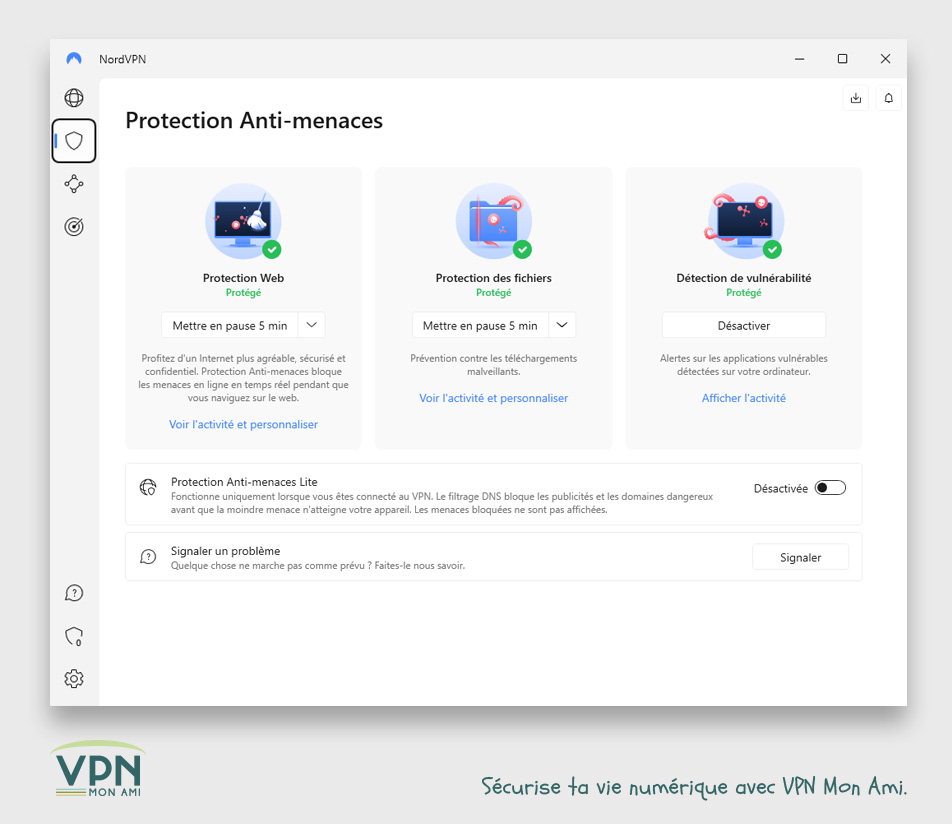Click the question bubble icon beside Signaler un problème
Viewport: 952px width, 824px height.
click(x=148, y=556)
